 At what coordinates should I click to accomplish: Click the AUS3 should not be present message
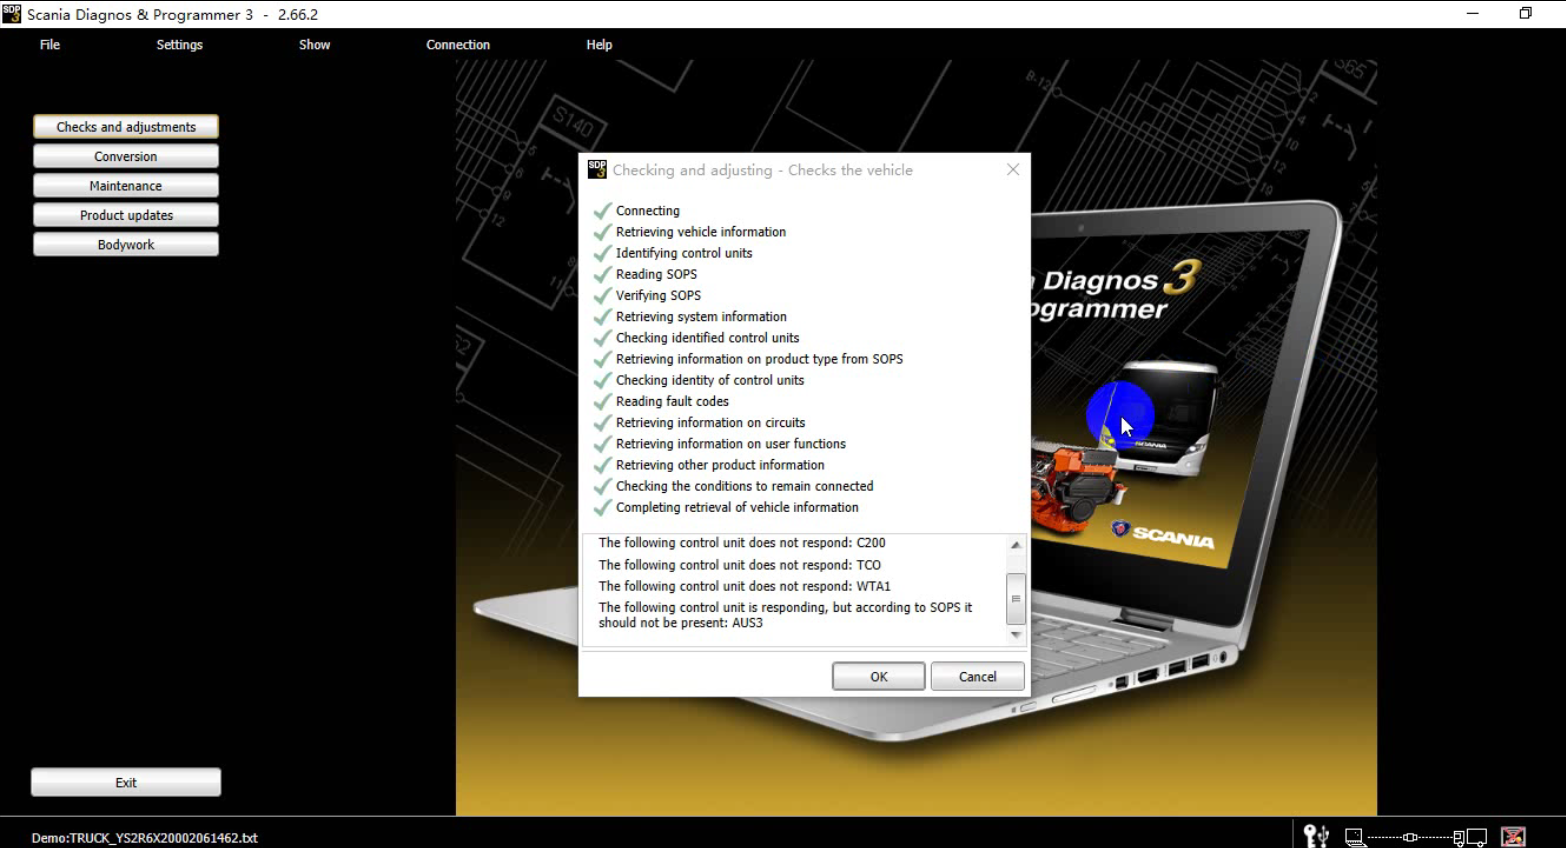tap(785, 615)
